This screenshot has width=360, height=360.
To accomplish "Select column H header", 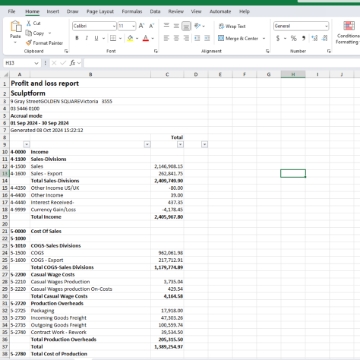I will tap(293, 74).
